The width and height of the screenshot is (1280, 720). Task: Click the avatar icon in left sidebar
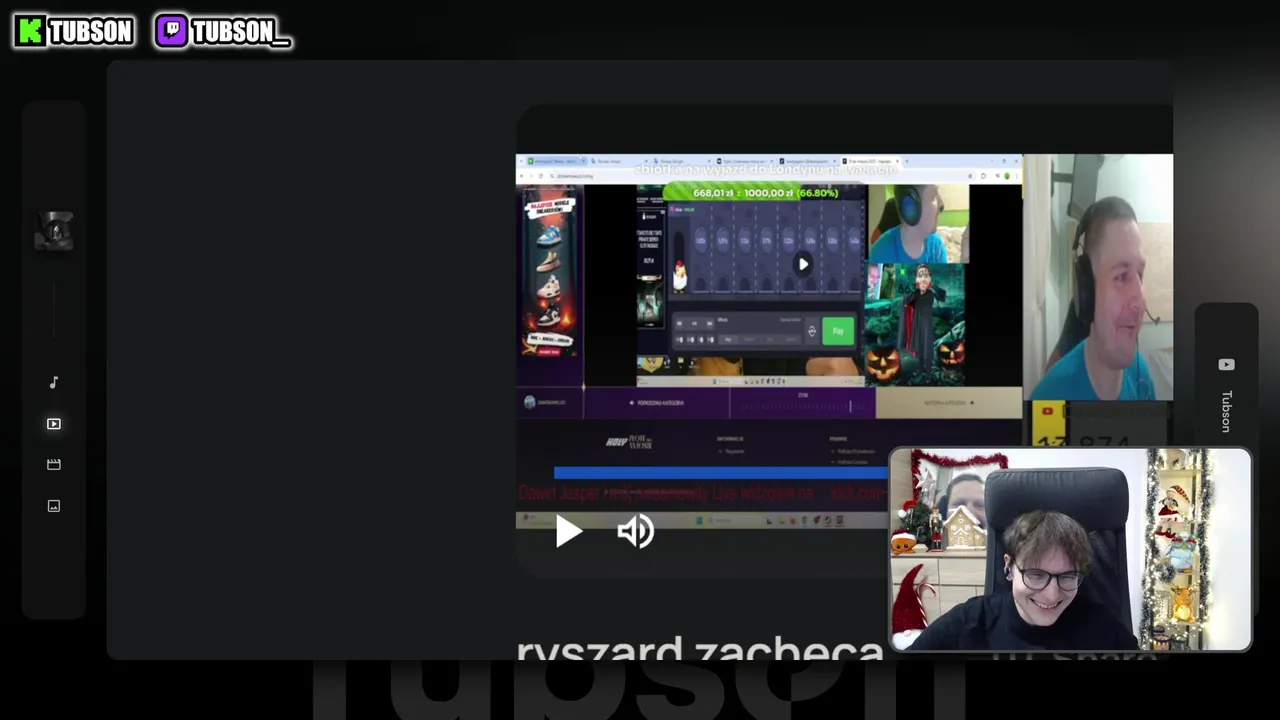click(54, 231)
